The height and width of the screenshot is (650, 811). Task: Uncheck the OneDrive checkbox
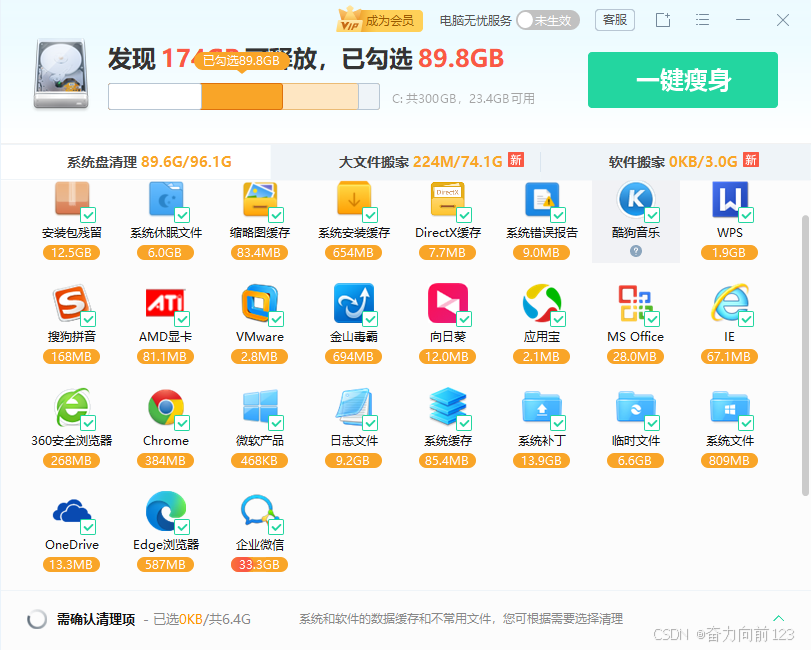[x=88, y=527]
